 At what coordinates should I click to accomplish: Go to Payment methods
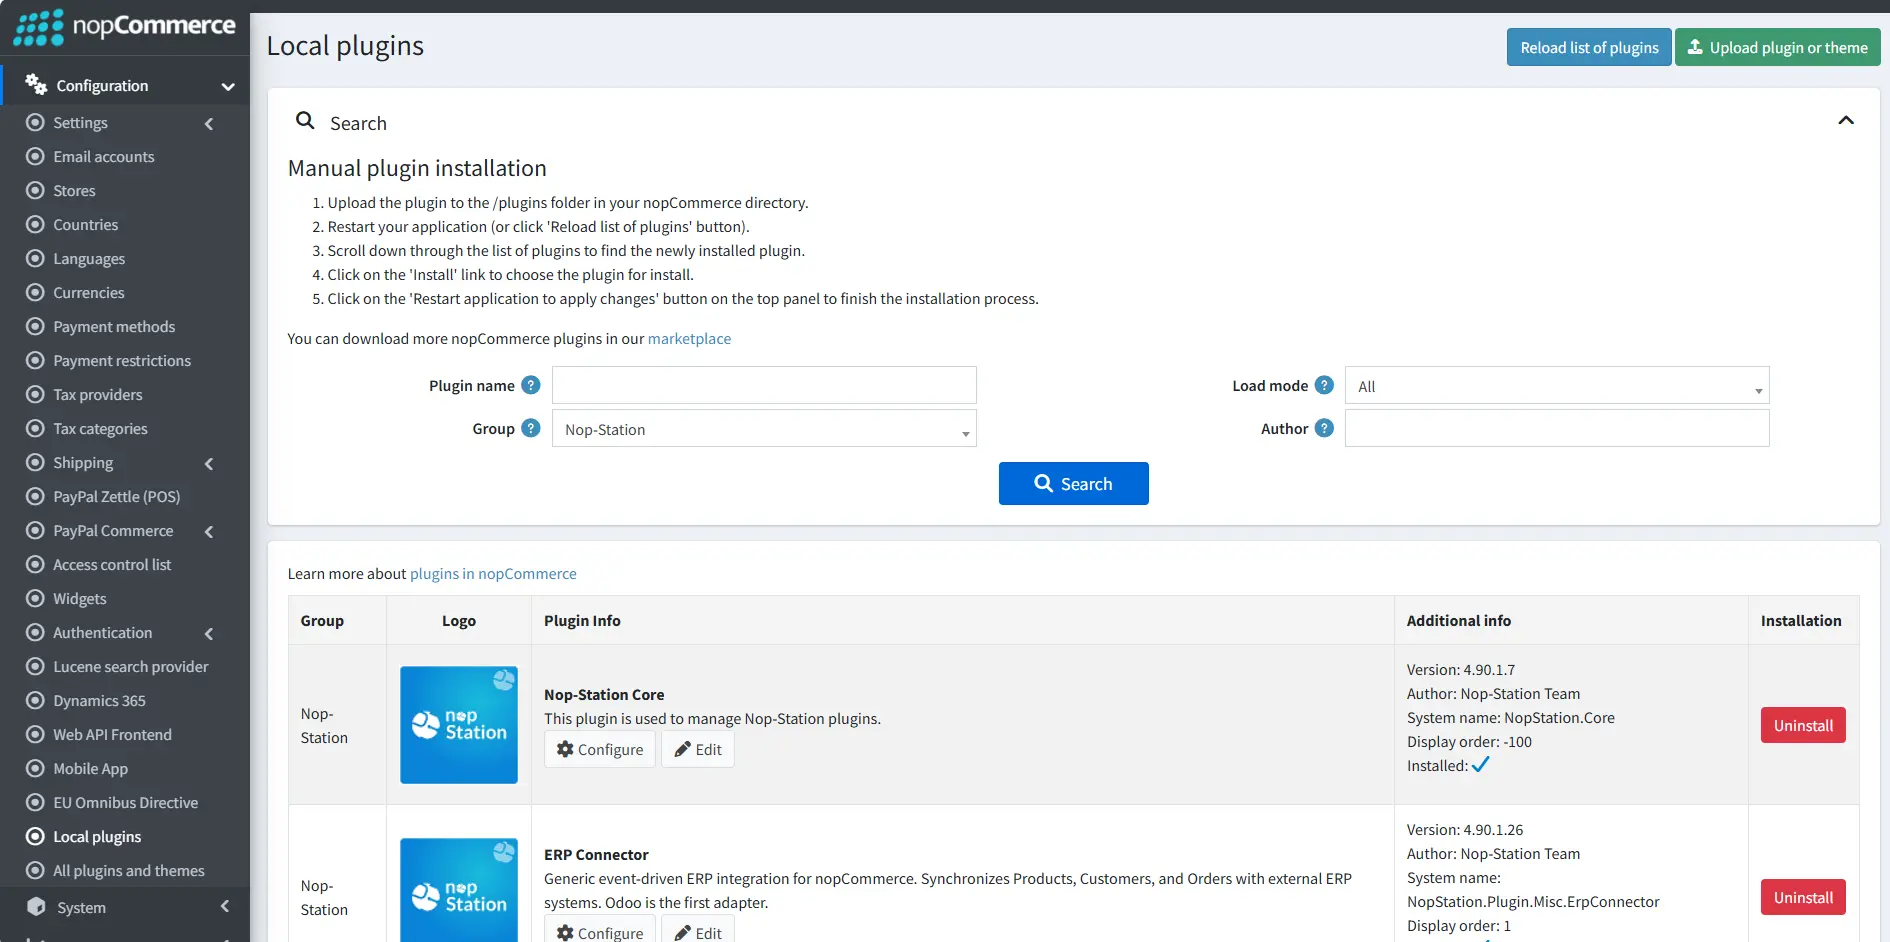(x=114, y=326)
